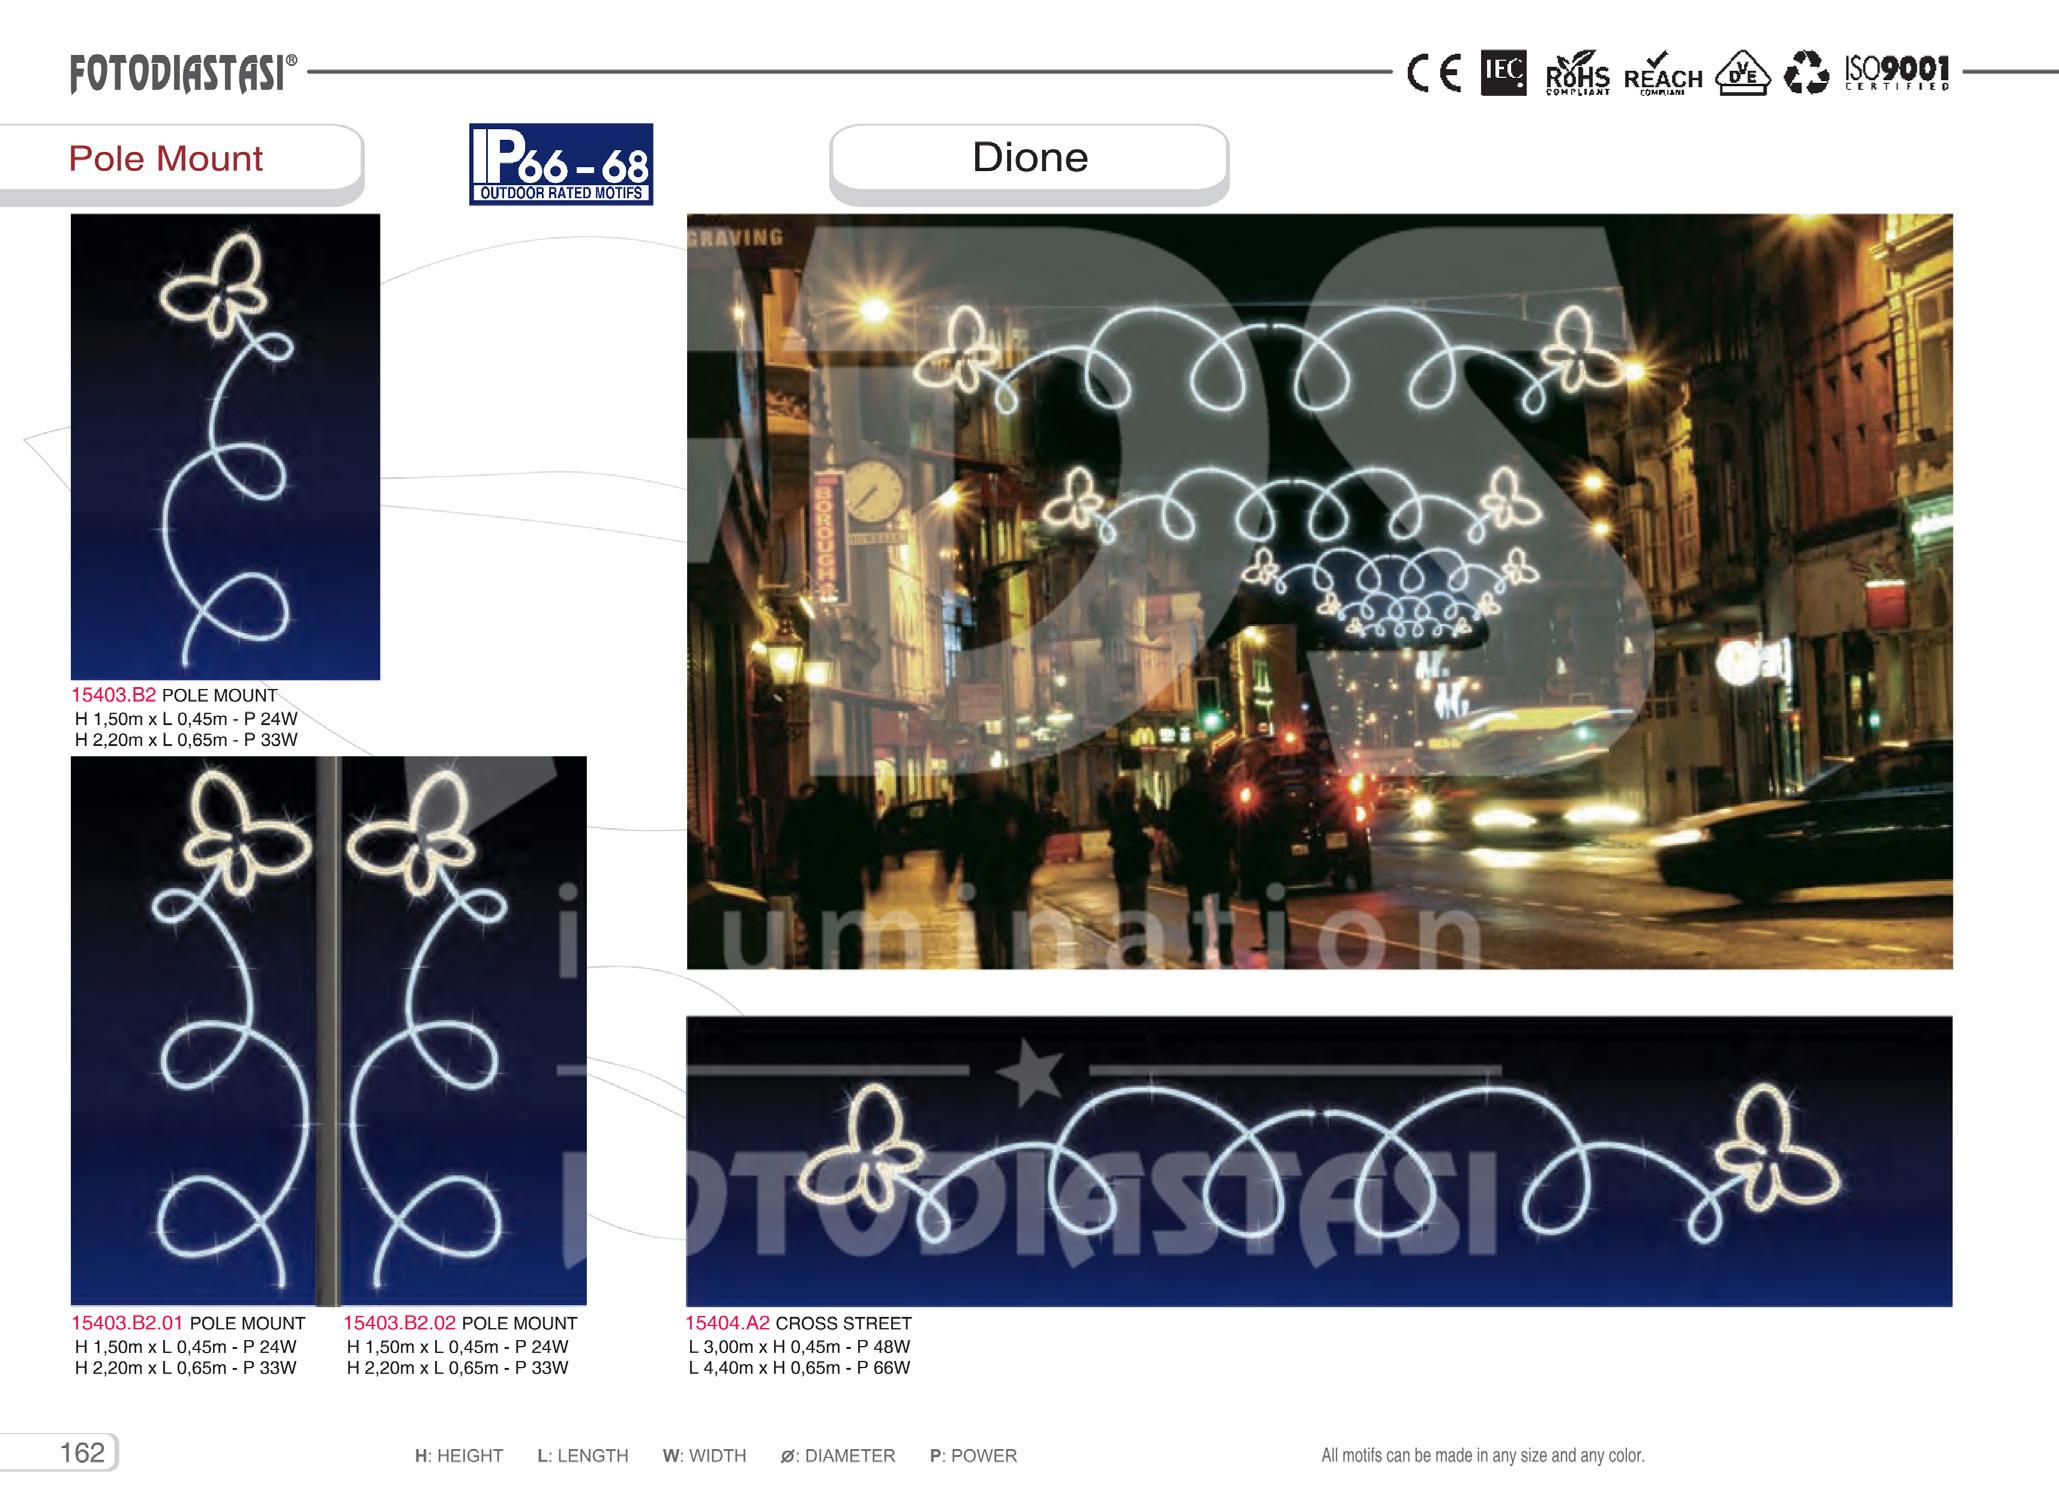Screen dimensions: 2059x1496
Task: Select the Pole Mount tab label
Action: (166, 159)
